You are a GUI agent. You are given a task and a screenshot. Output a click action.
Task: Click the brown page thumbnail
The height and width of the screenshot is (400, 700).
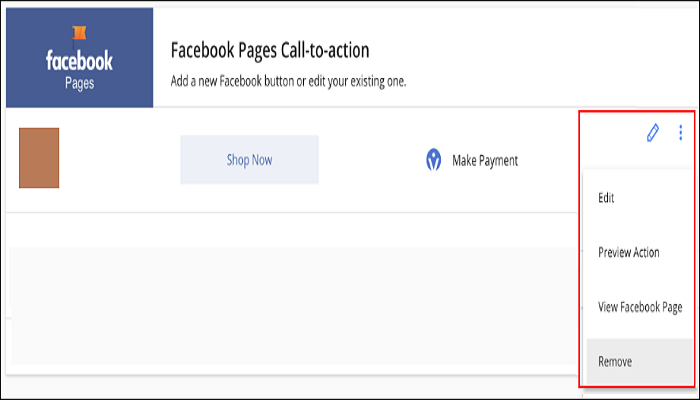tap(39, 158)
